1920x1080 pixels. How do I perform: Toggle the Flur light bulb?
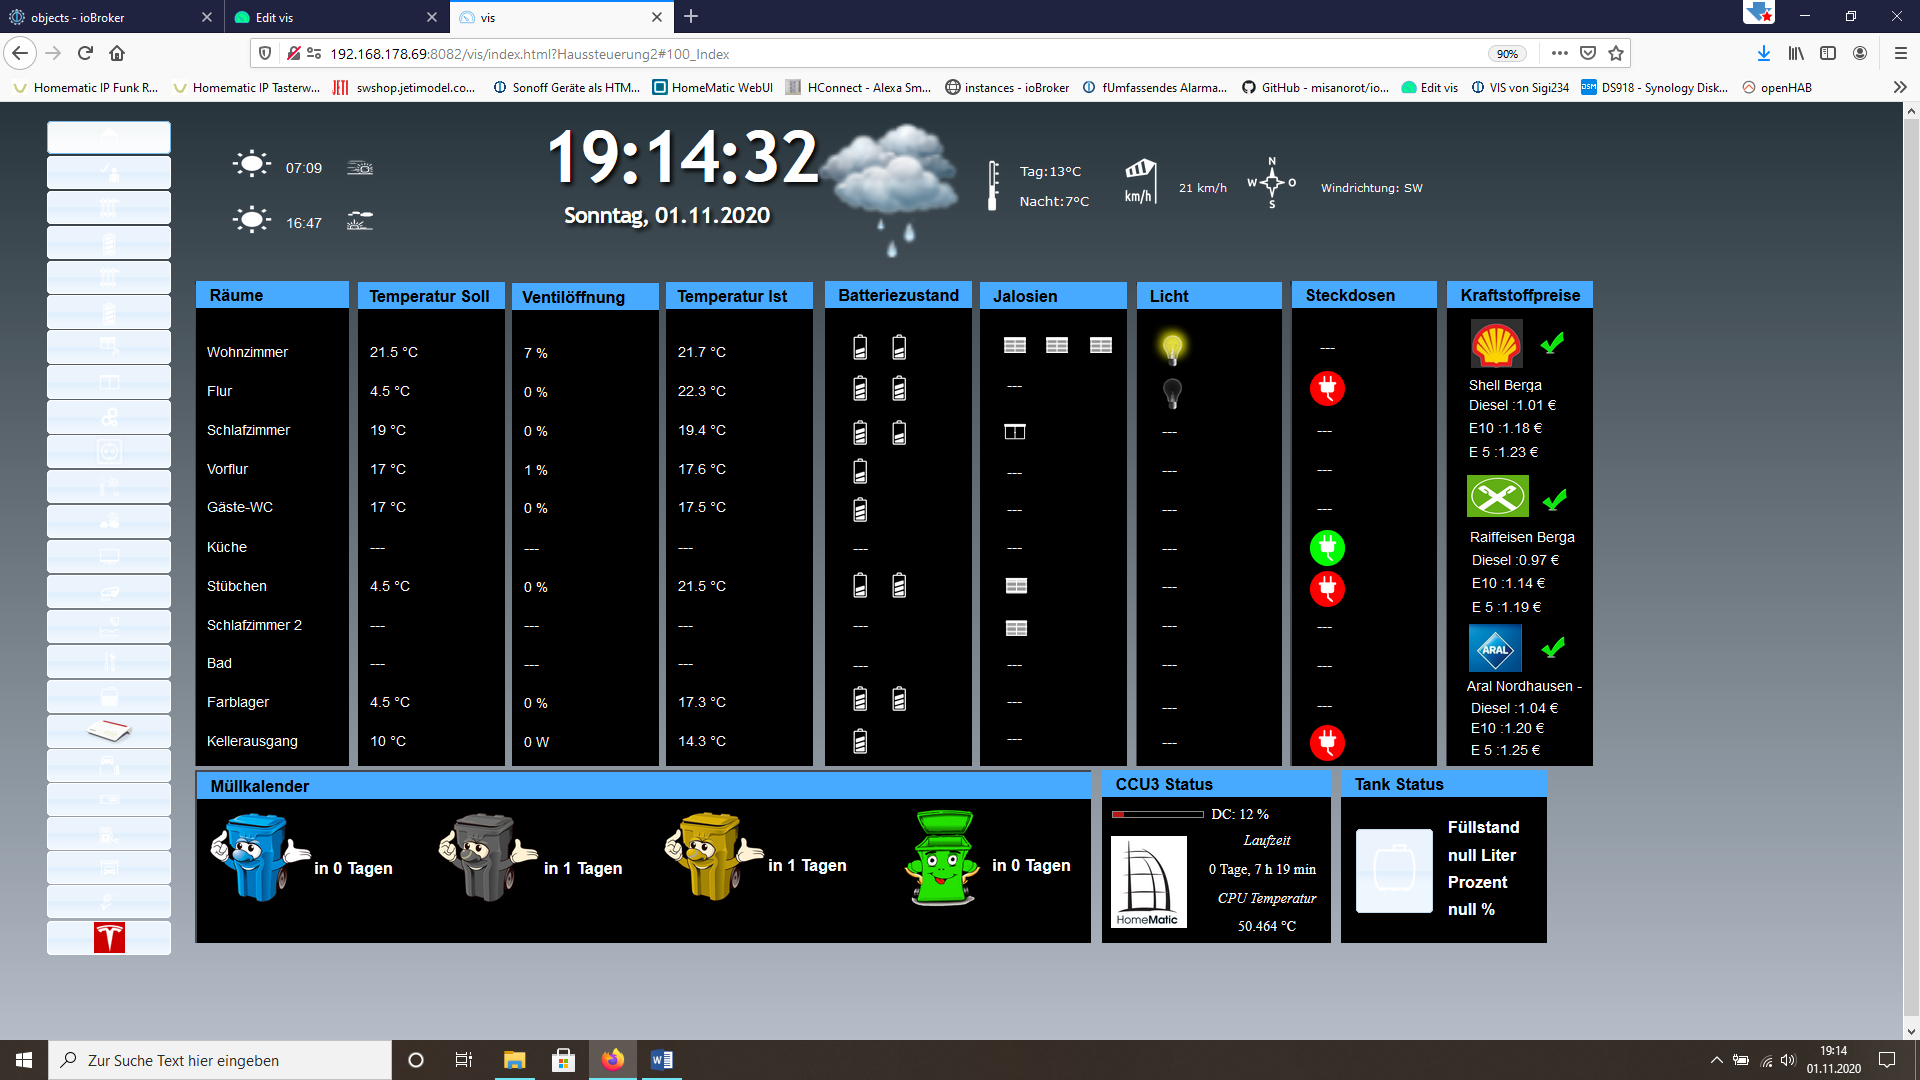click(1172, 392)
